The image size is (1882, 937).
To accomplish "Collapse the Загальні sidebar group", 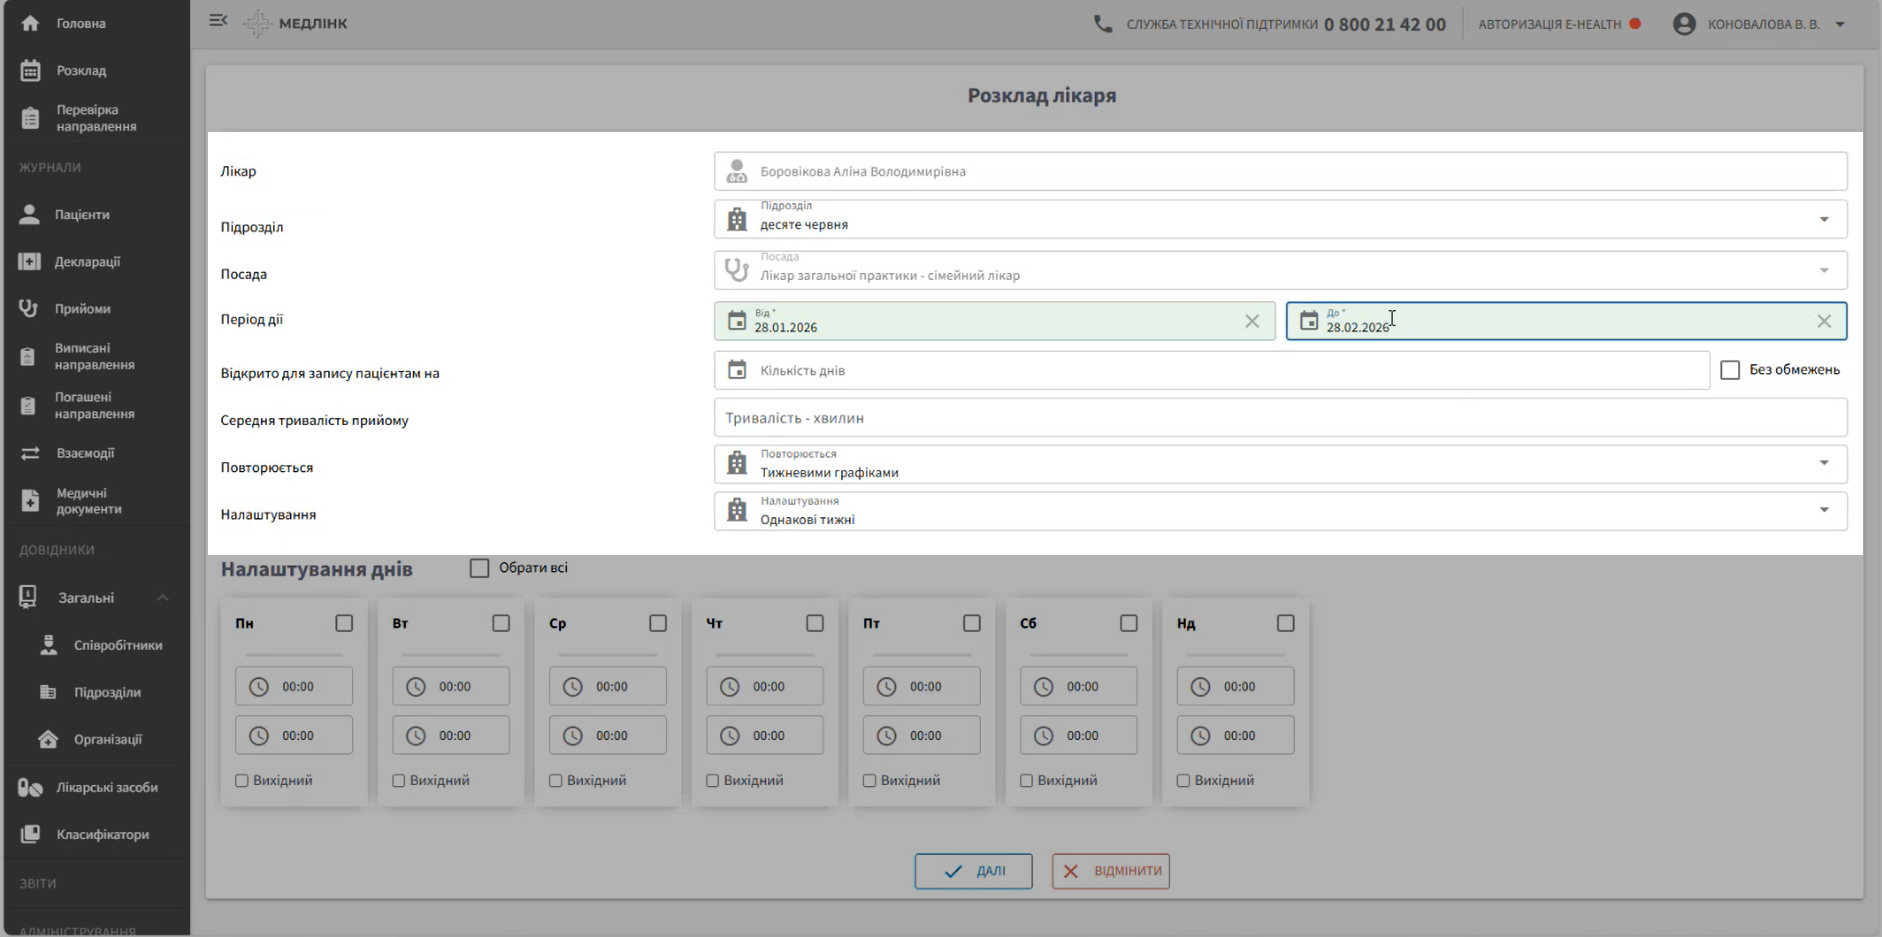I will tap(162, 598).
